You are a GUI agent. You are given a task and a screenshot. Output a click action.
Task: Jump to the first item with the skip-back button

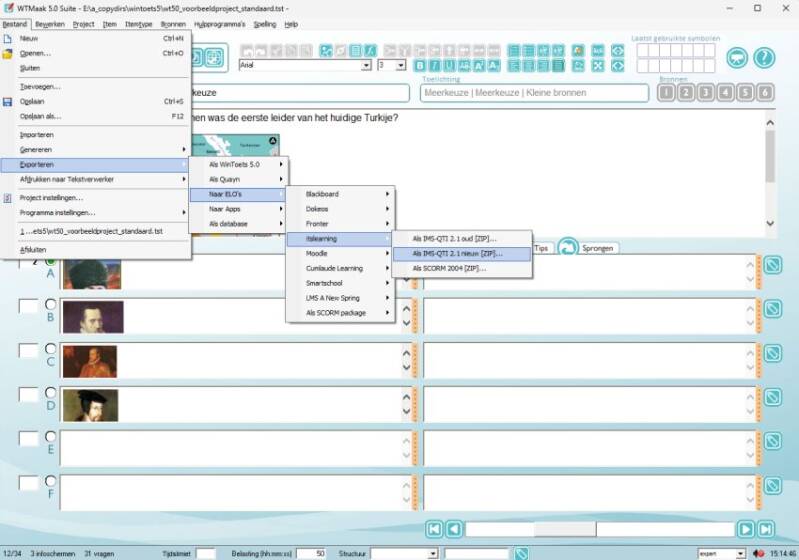click(434, 529)
